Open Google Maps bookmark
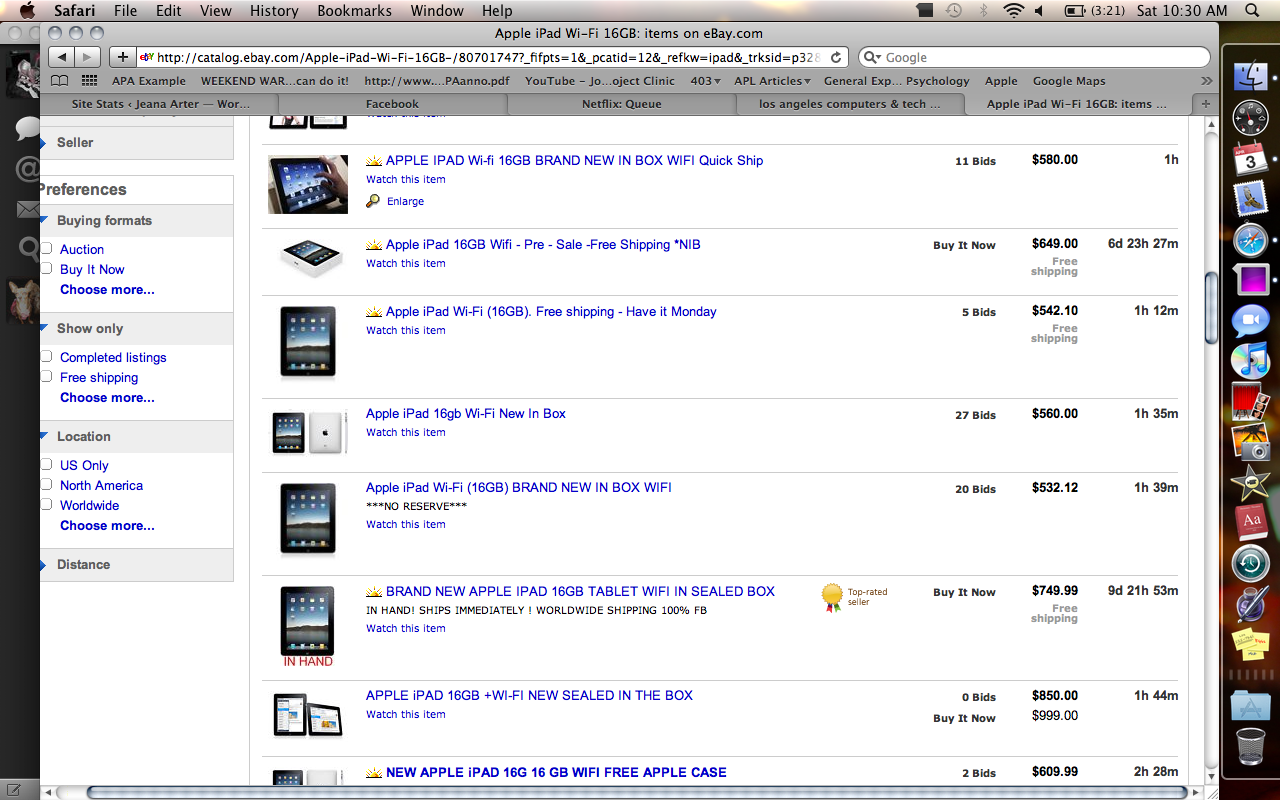1280x800 pixels. tap(1069, 81)
